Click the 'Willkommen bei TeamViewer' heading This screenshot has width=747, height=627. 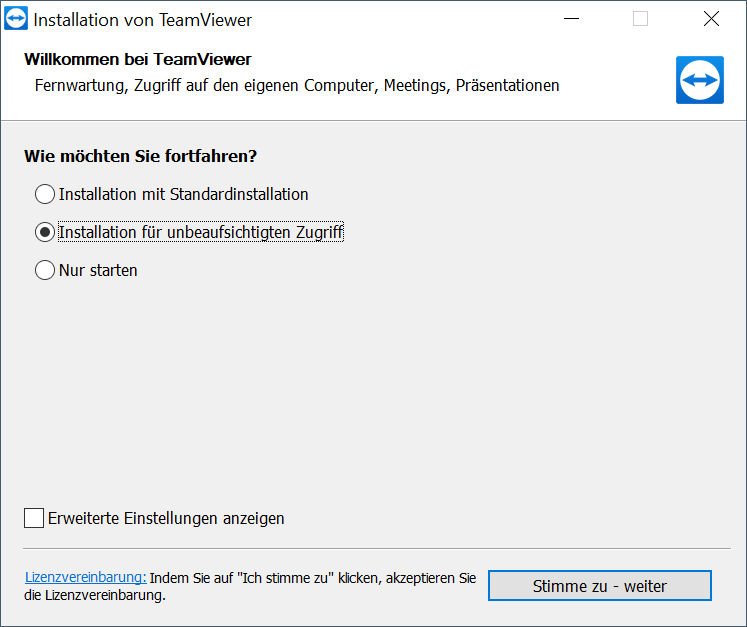(x=138, y=60)
